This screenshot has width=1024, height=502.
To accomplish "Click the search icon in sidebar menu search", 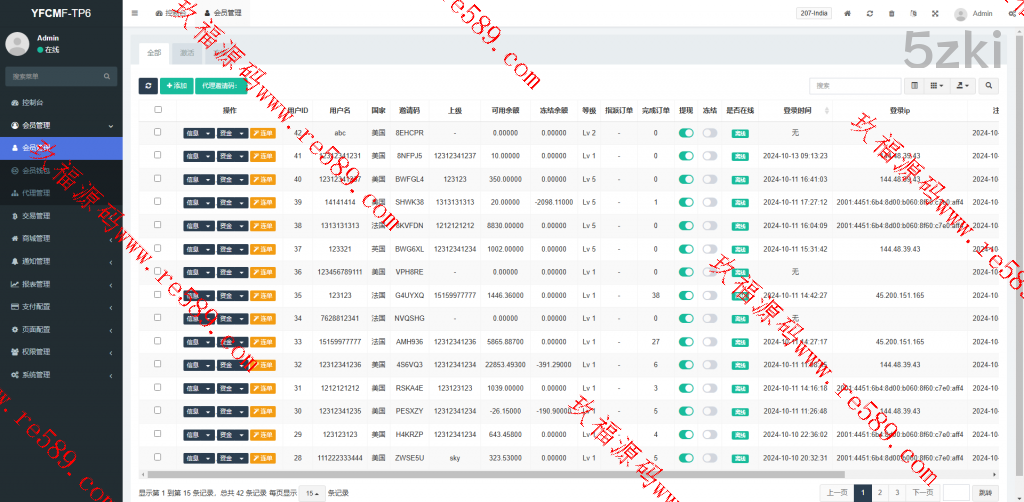I will [x=108, y=76].
